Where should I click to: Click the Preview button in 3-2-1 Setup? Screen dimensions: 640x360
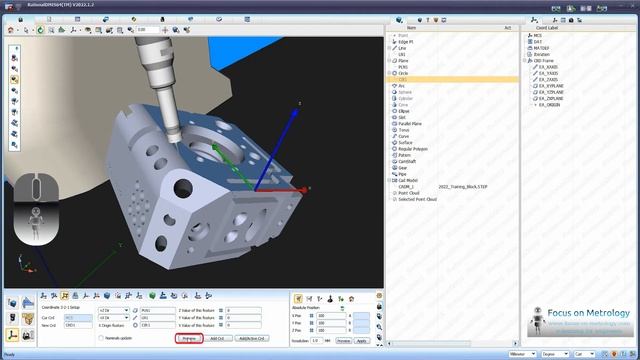[189, 338]
